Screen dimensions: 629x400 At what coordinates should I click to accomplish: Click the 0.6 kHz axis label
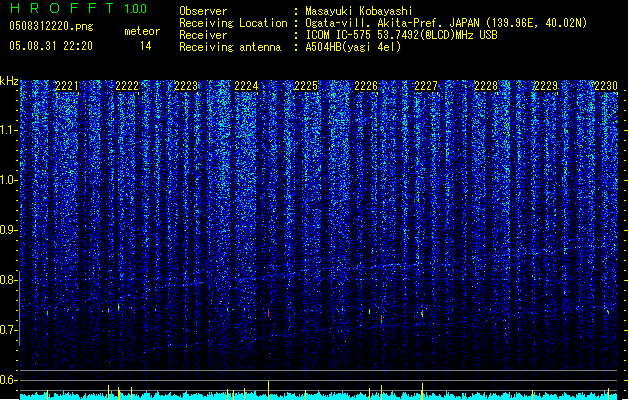pos(9,380)
